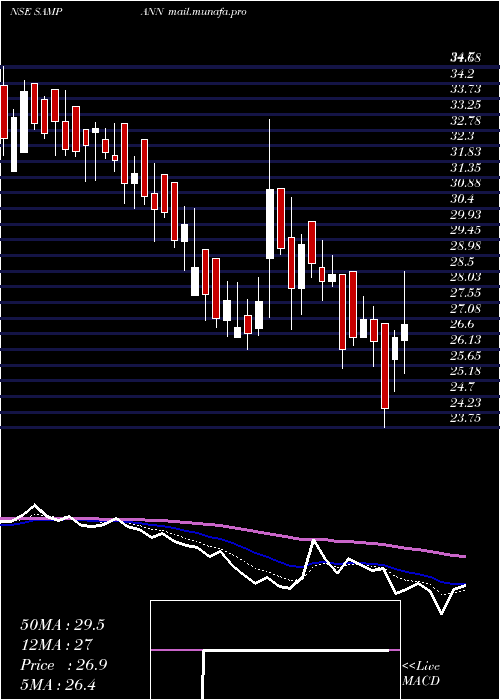This screenshot has height=700, width=500.
Task: Click the 28.03 price axis label
Action: [x=466, y=277]
